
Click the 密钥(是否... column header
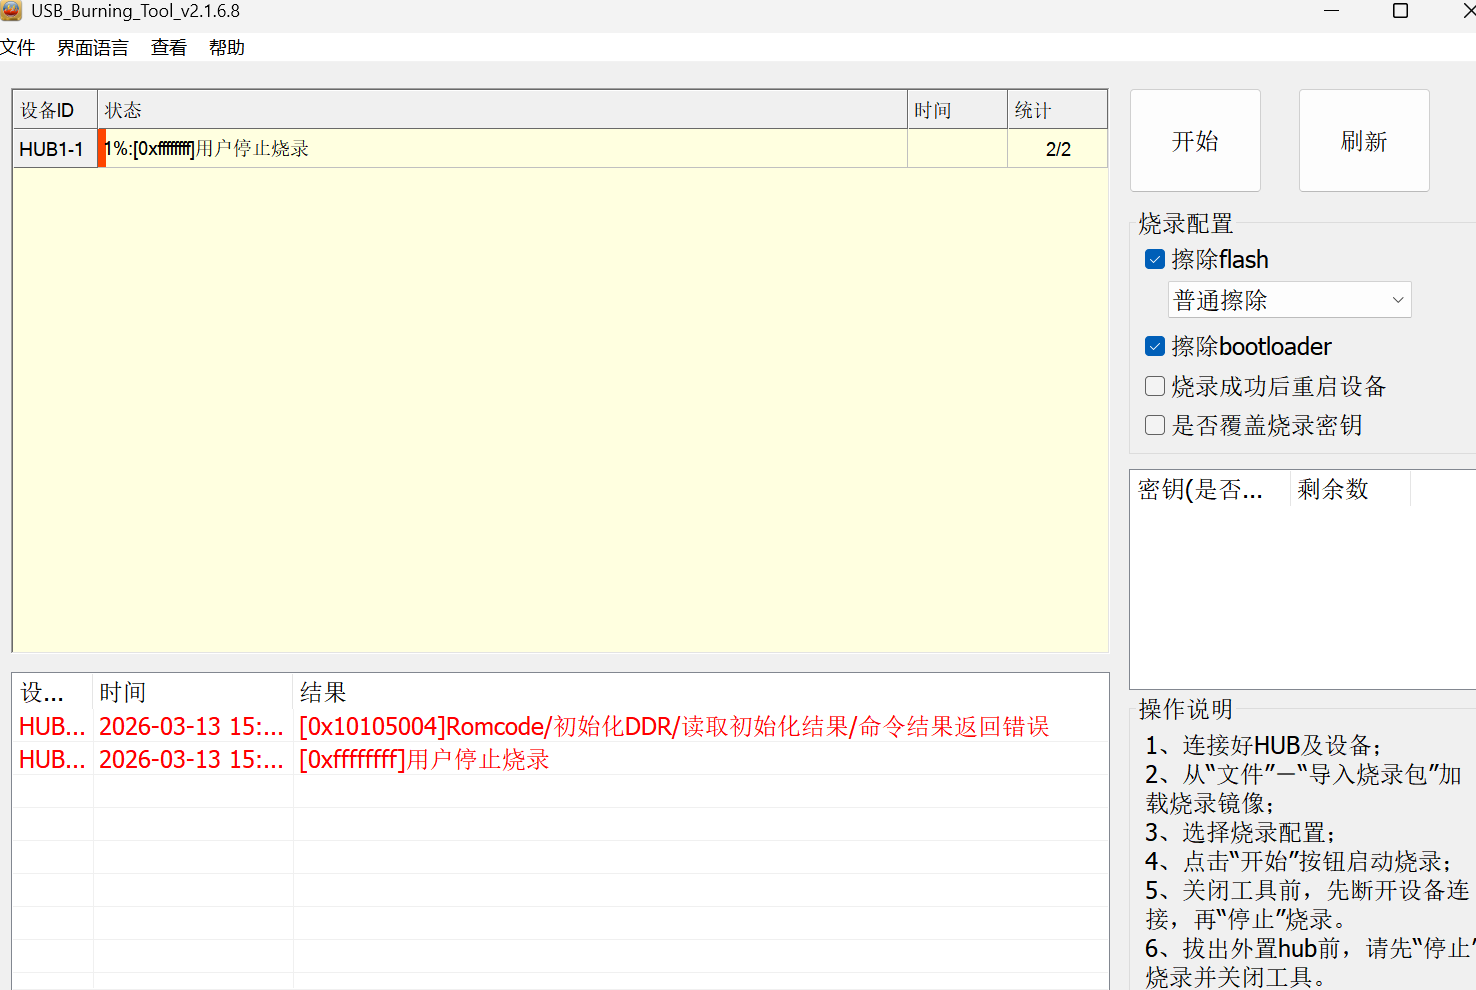click(x=1210, y=489)
